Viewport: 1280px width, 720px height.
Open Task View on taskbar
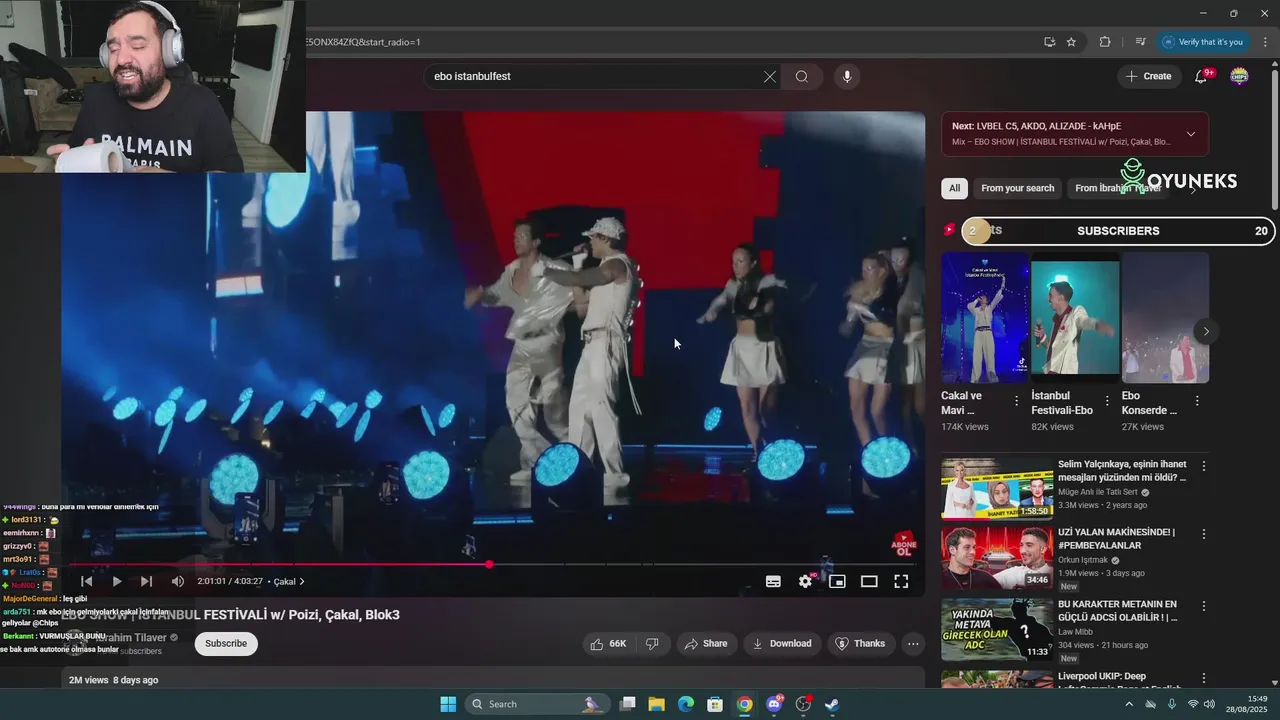(627, 704)
